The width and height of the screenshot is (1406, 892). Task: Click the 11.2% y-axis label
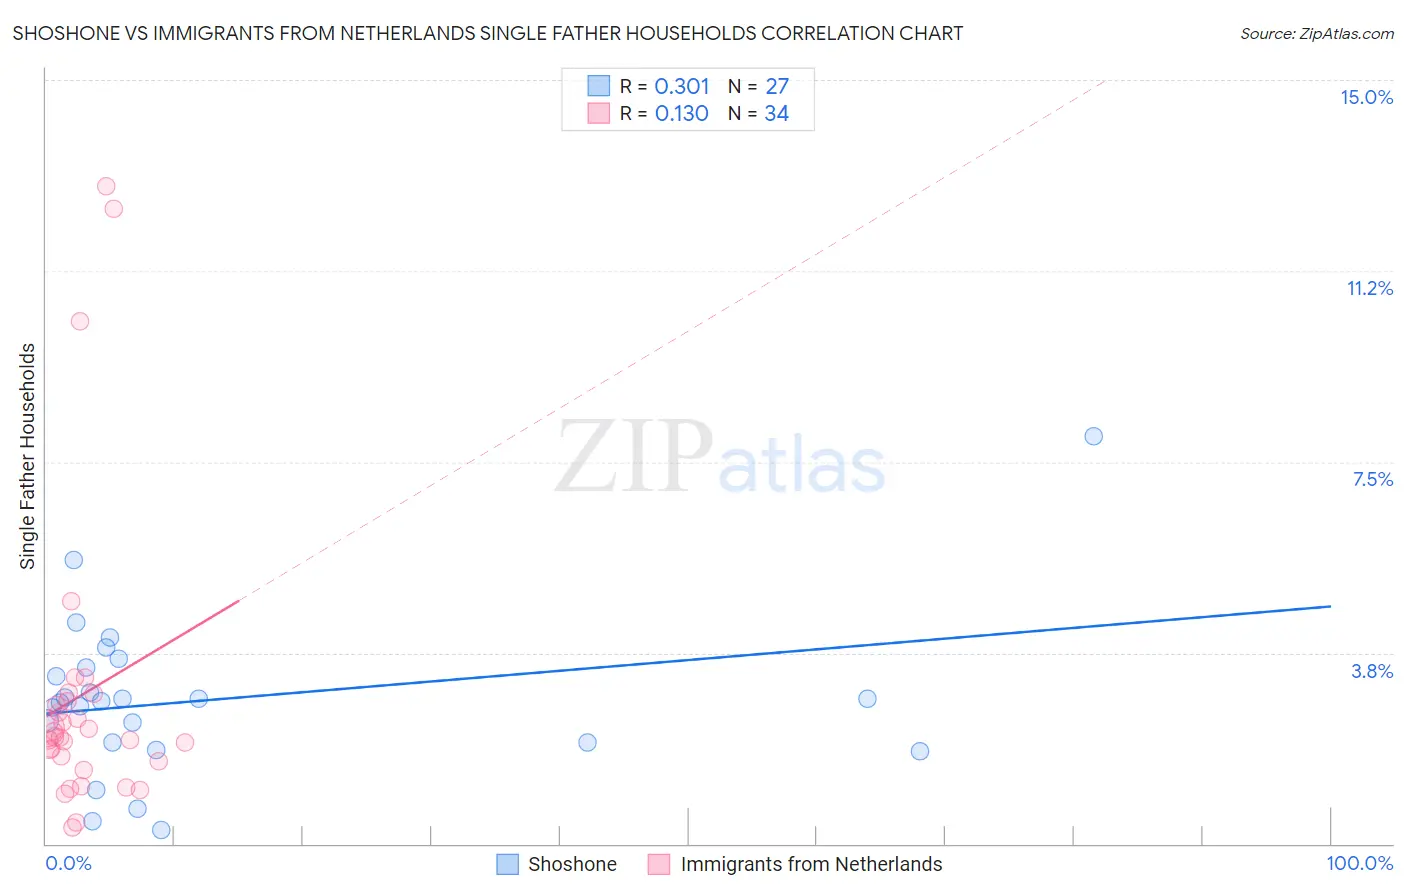pos(1369,288)
